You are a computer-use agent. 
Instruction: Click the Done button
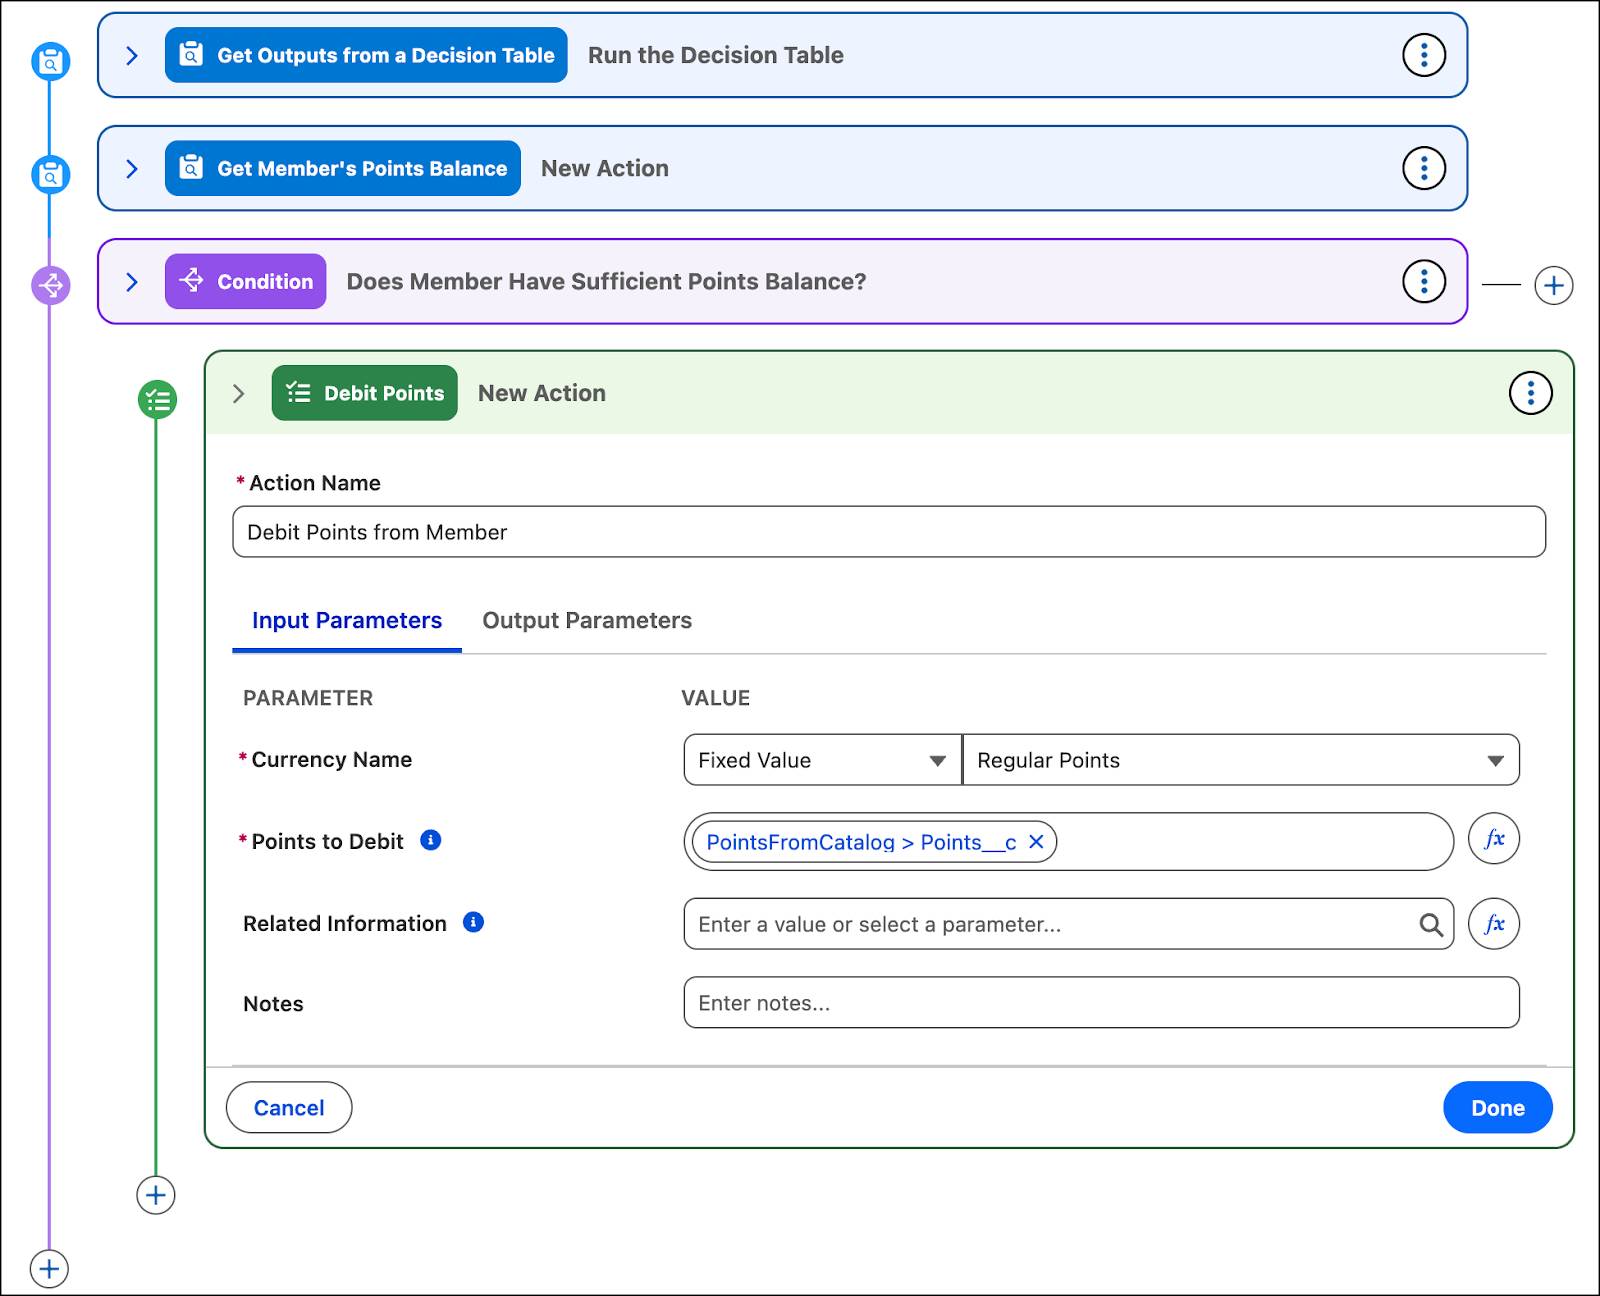pyautogui.click(x=1498, y=1107)
